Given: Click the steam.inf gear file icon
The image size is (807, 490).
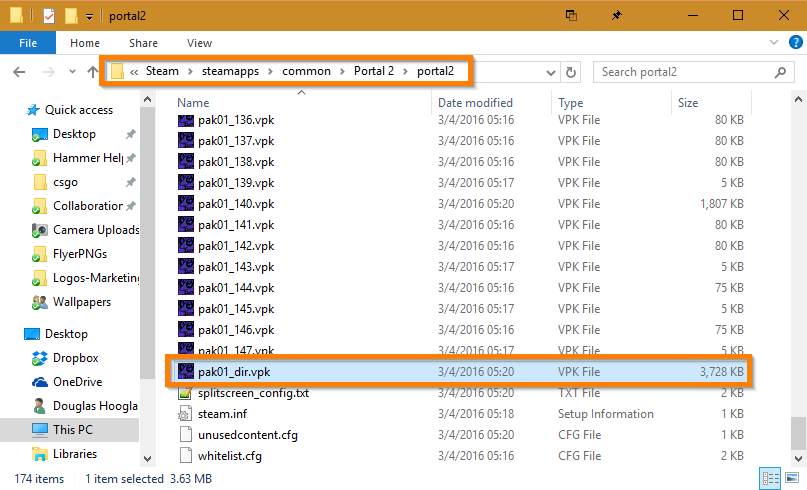Looking at the screenshot, I should (185, 414).
